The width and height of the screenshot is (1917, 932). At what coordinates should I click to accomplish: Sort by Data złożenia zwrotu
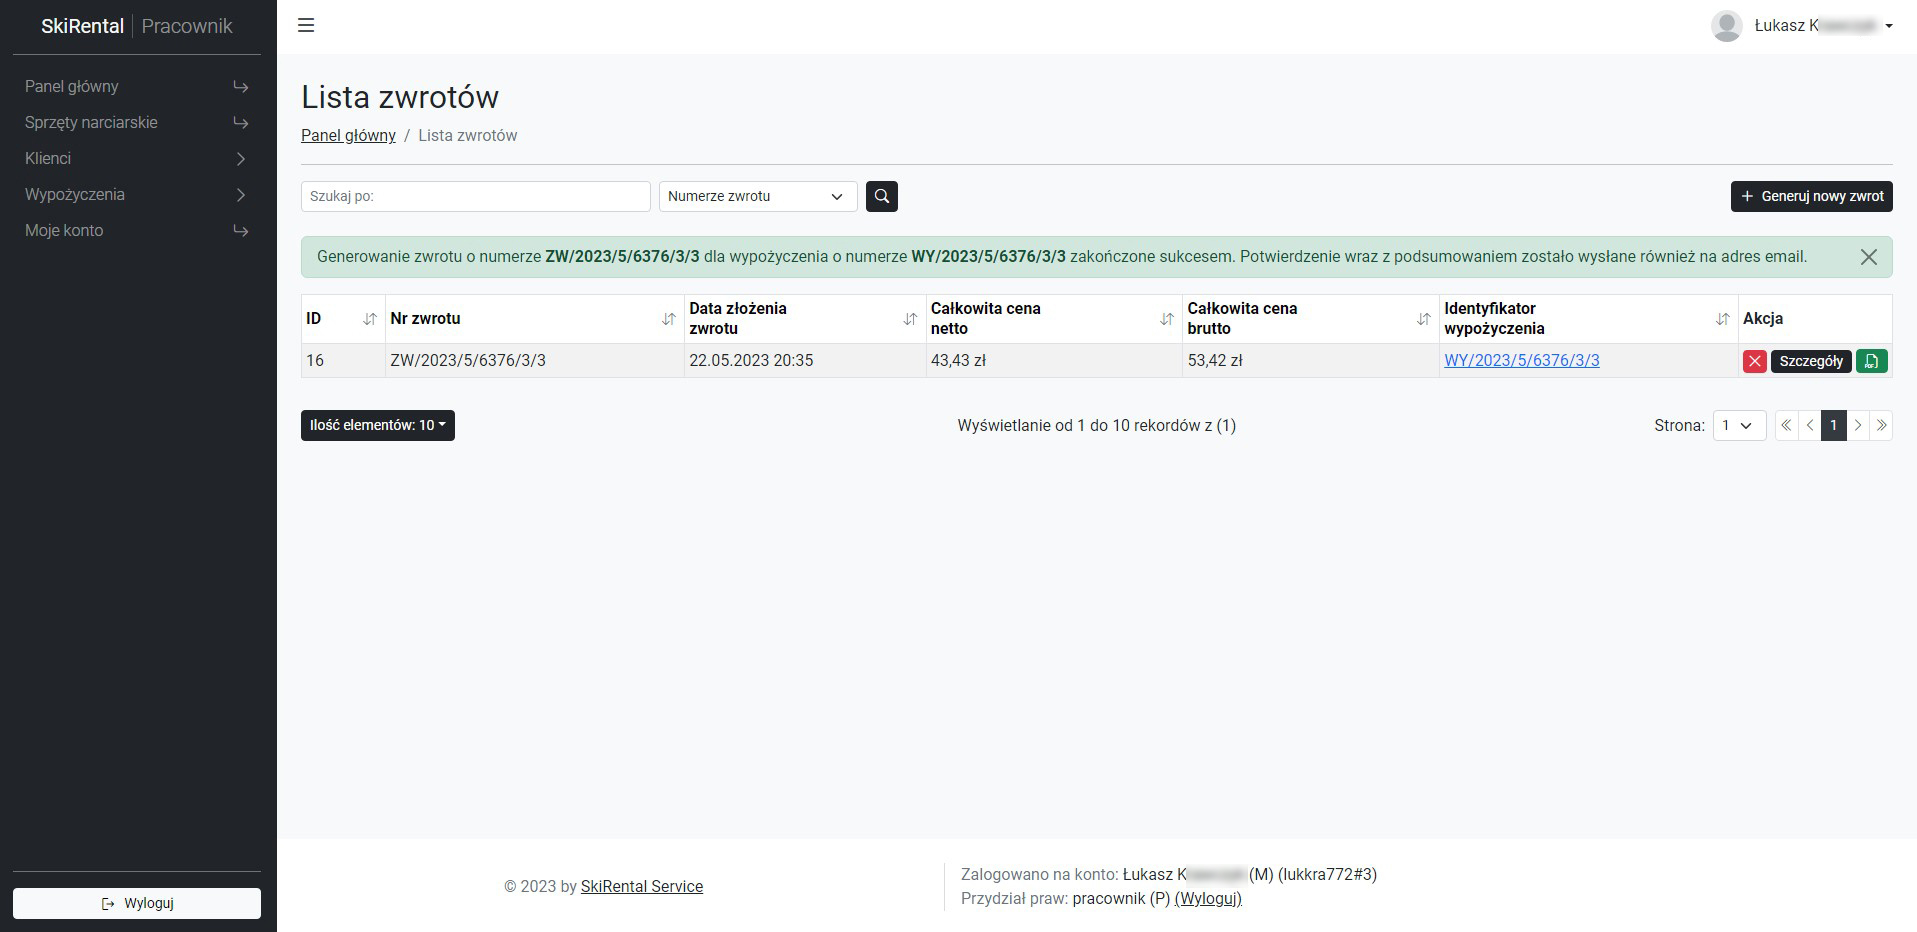[x=910, y=319]
